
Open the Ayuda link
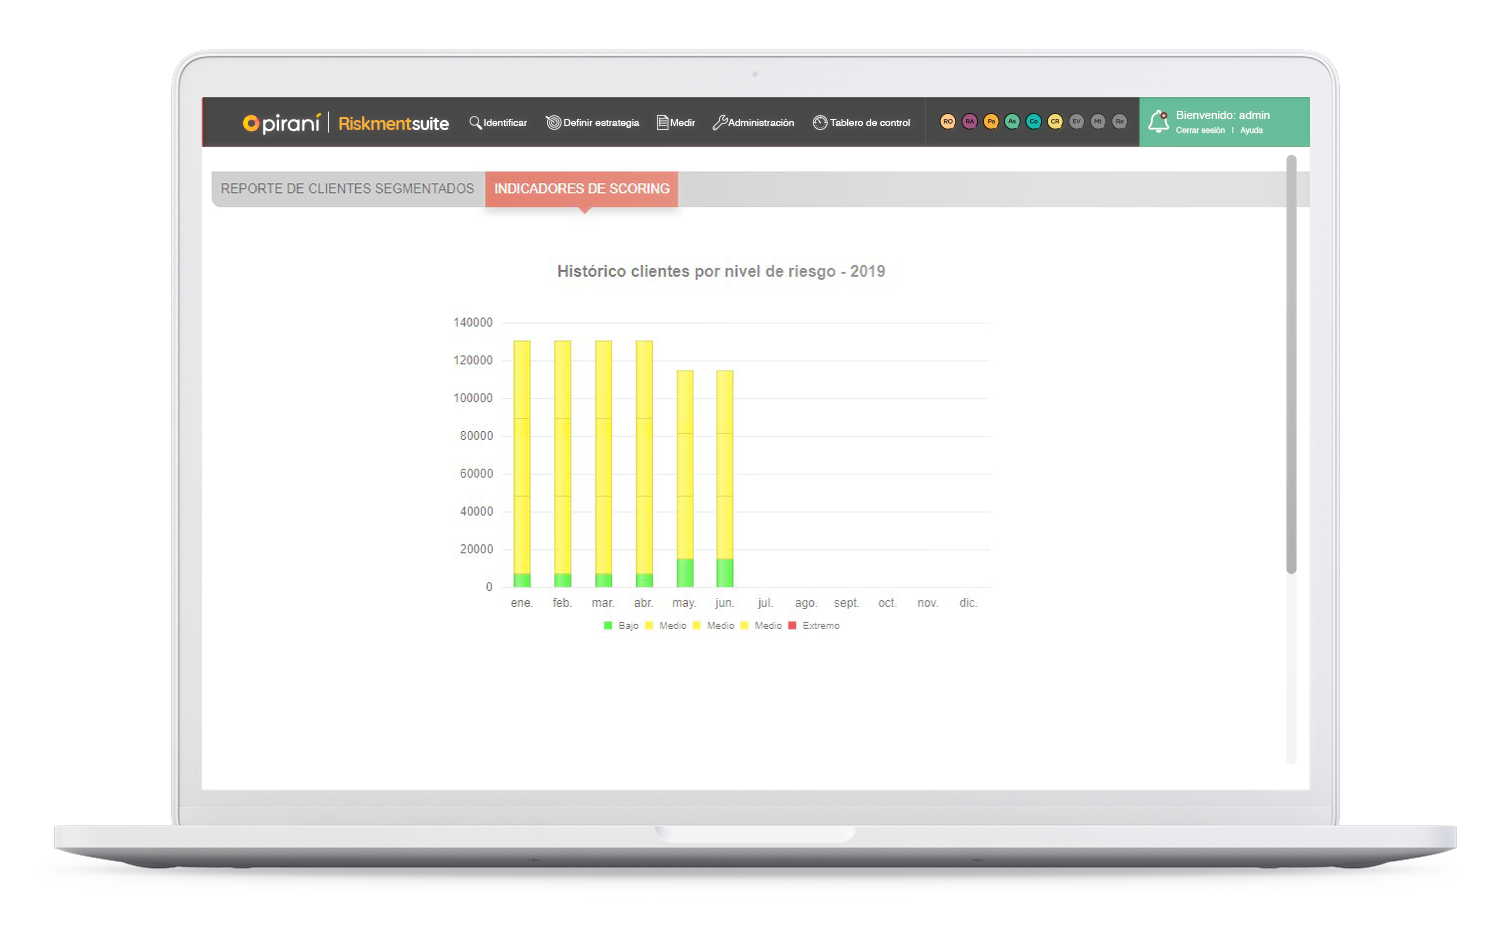(x=1251, y=131)
